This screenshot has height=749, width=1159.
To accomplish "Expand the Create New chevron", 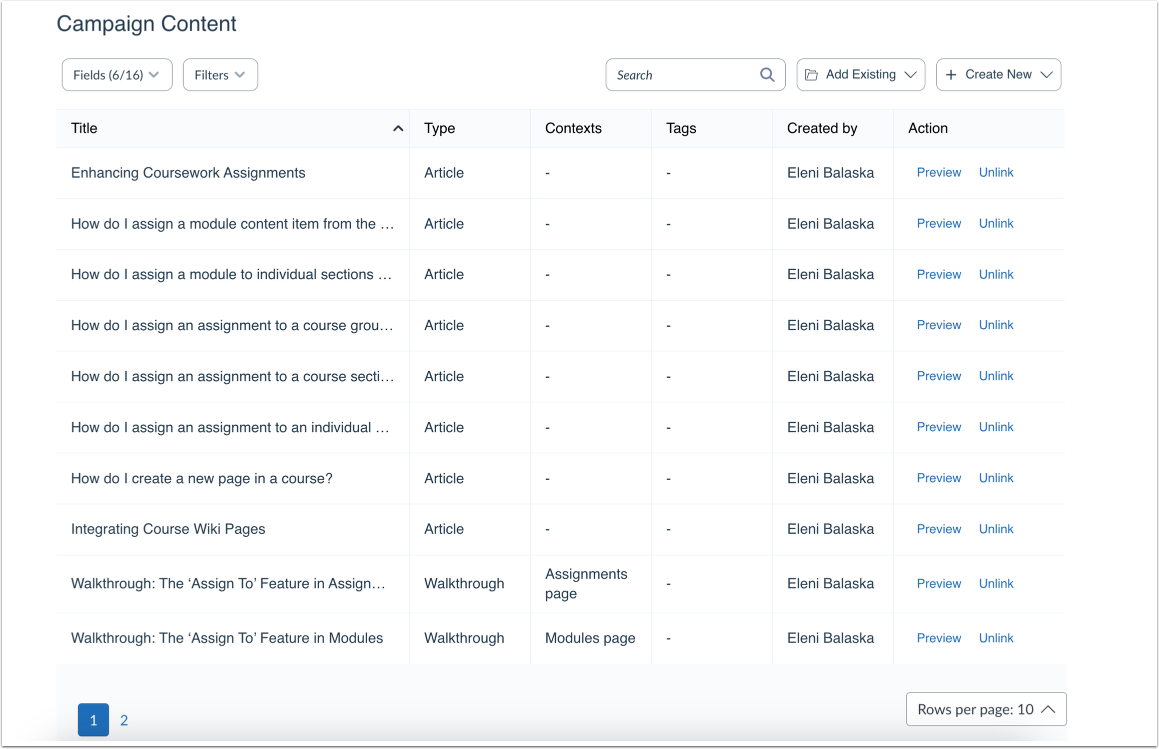I will tap(1046, 75).
